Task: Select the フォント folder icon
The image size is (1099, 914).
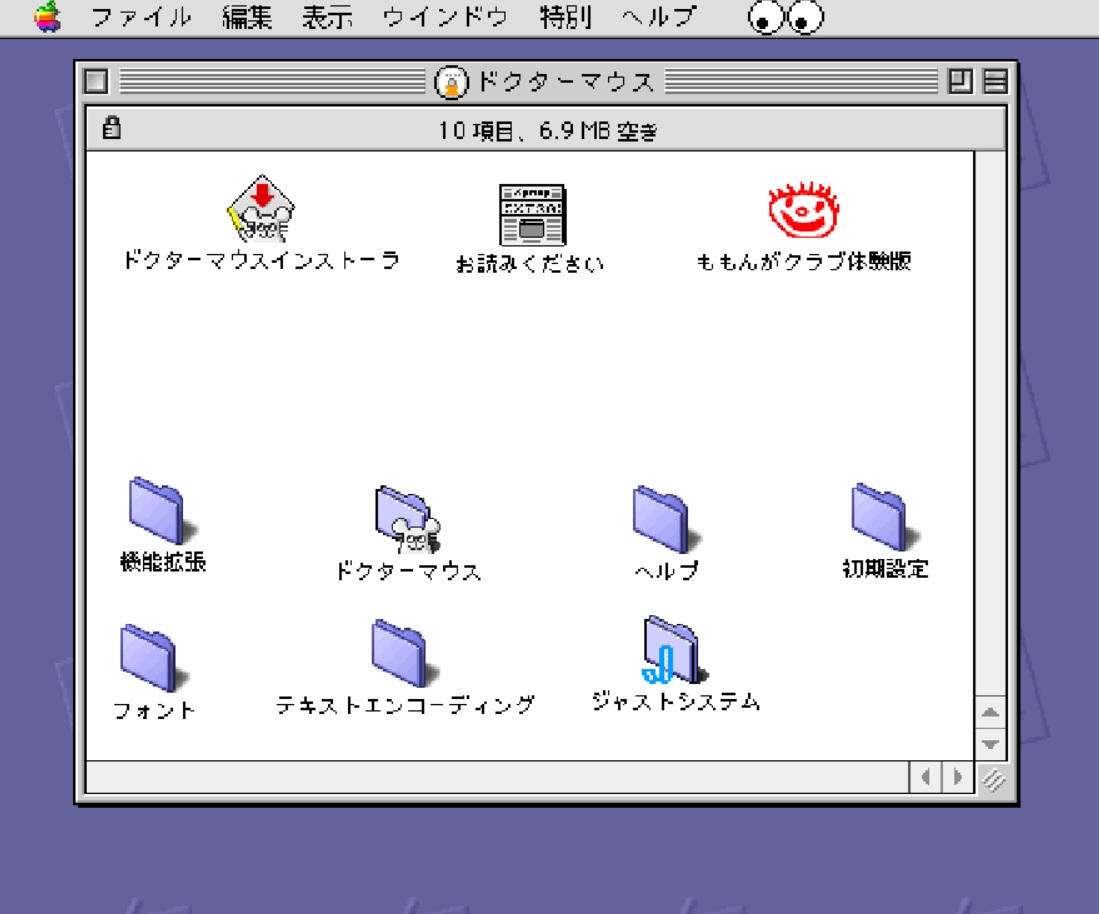Action: pos(153,658)
